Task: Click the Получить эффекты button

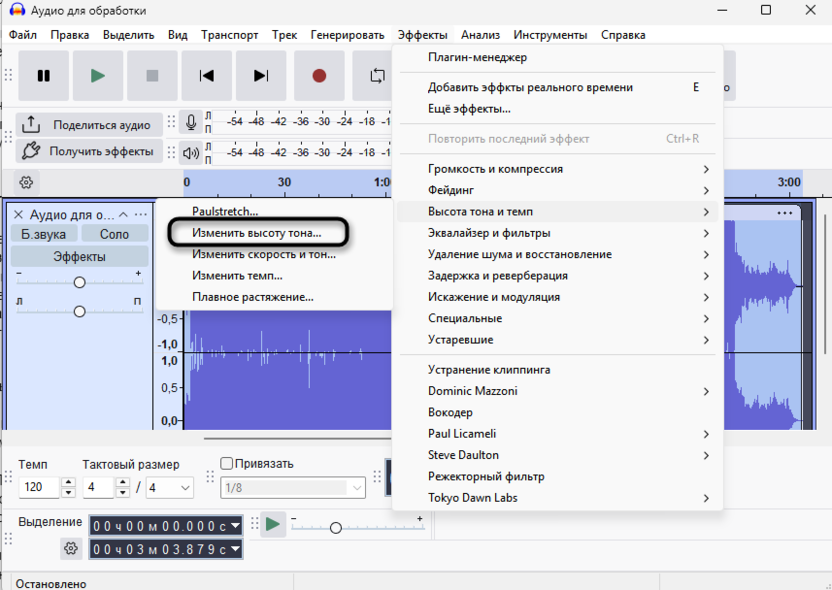Action: (x=90, y=152)
